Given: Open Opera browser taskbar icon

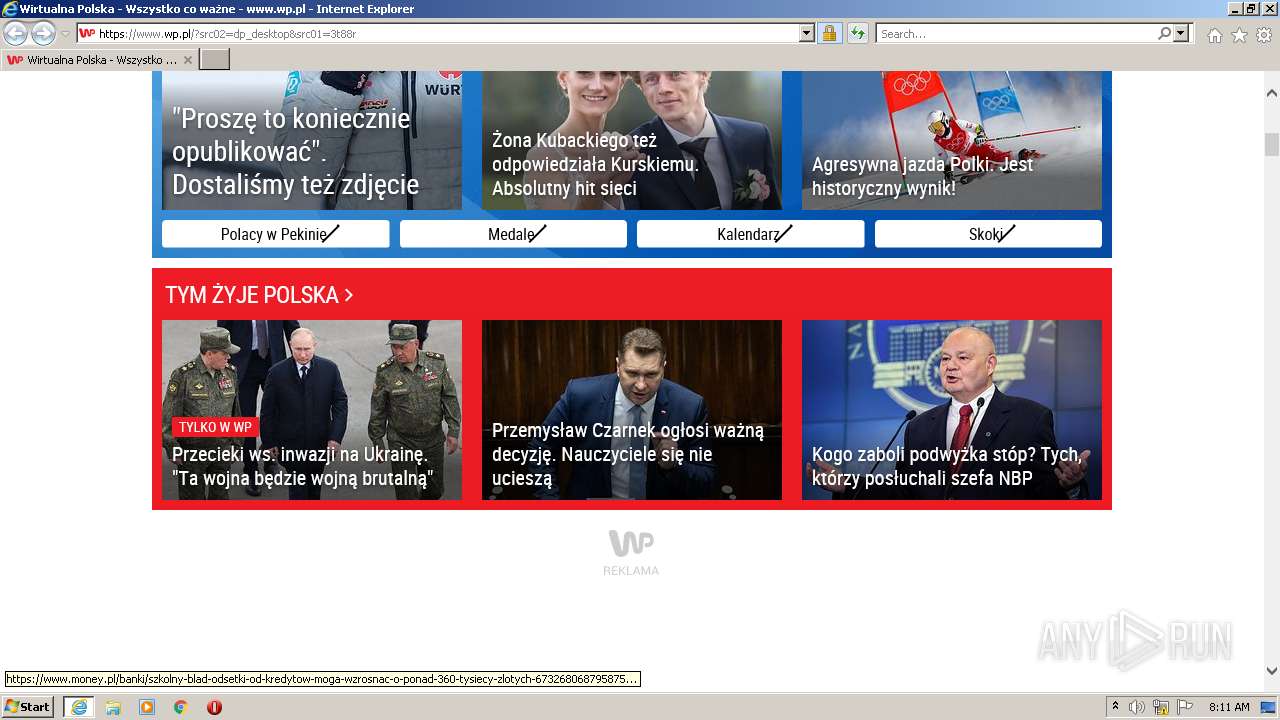Looking at the screenshot, I should 214,707.
